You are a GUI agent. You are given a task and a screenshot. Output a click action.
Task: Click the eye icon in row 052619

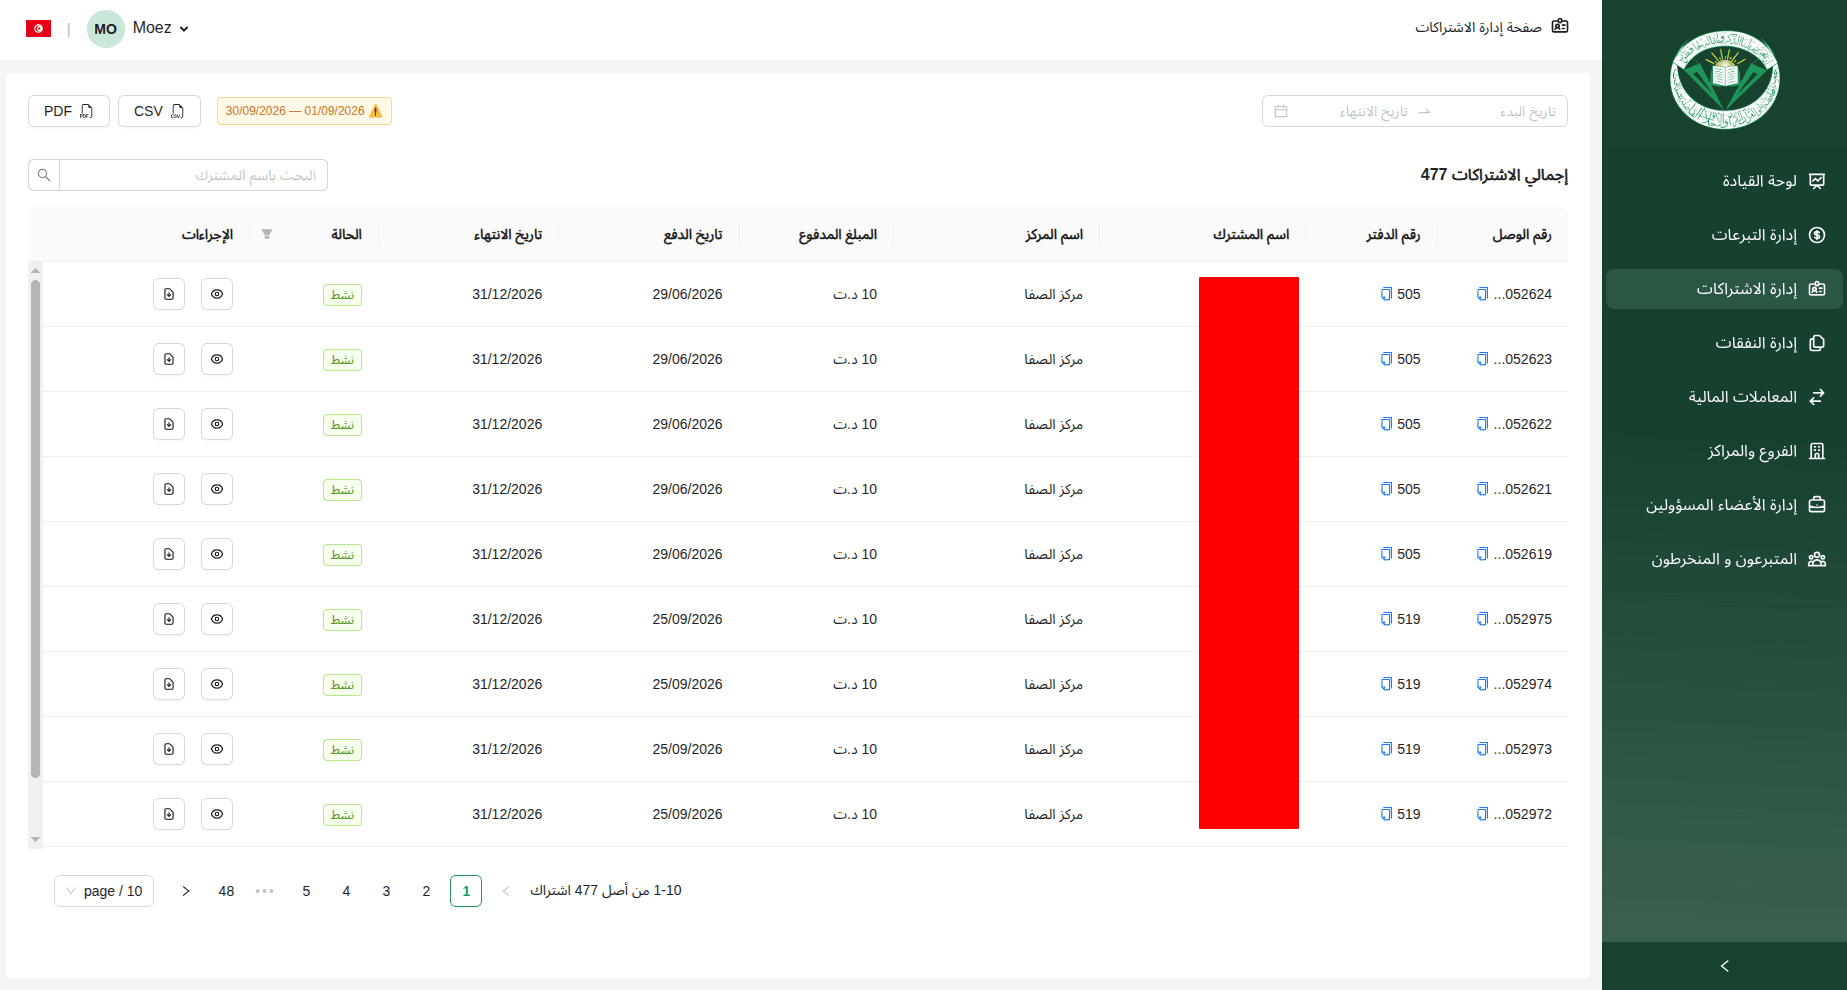point(217,554)
